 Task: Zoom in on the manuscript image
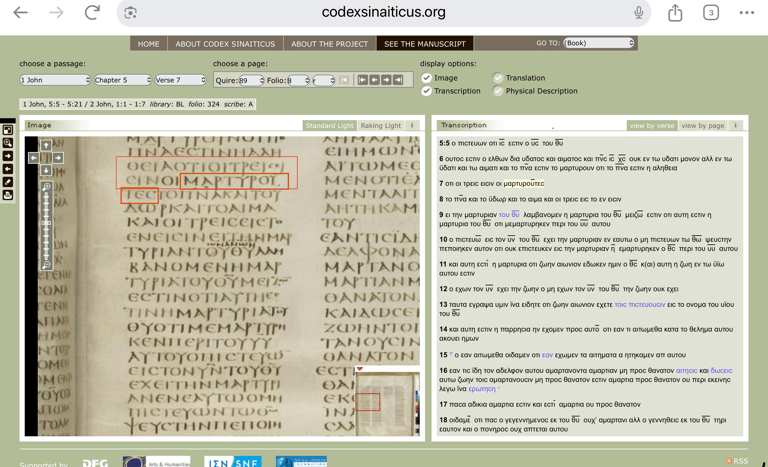click(x=46, y=186)
